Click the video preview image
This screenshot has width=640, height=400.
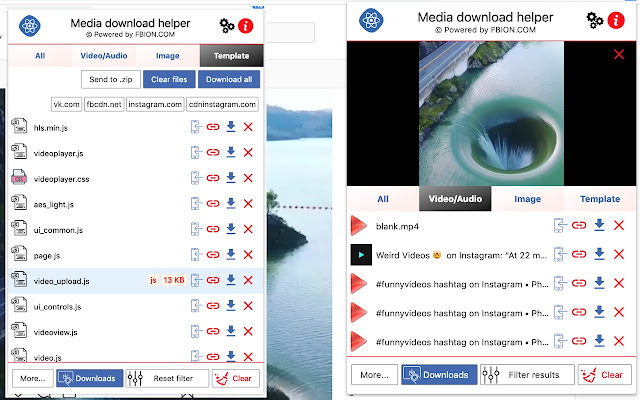[x=491, y=113]
